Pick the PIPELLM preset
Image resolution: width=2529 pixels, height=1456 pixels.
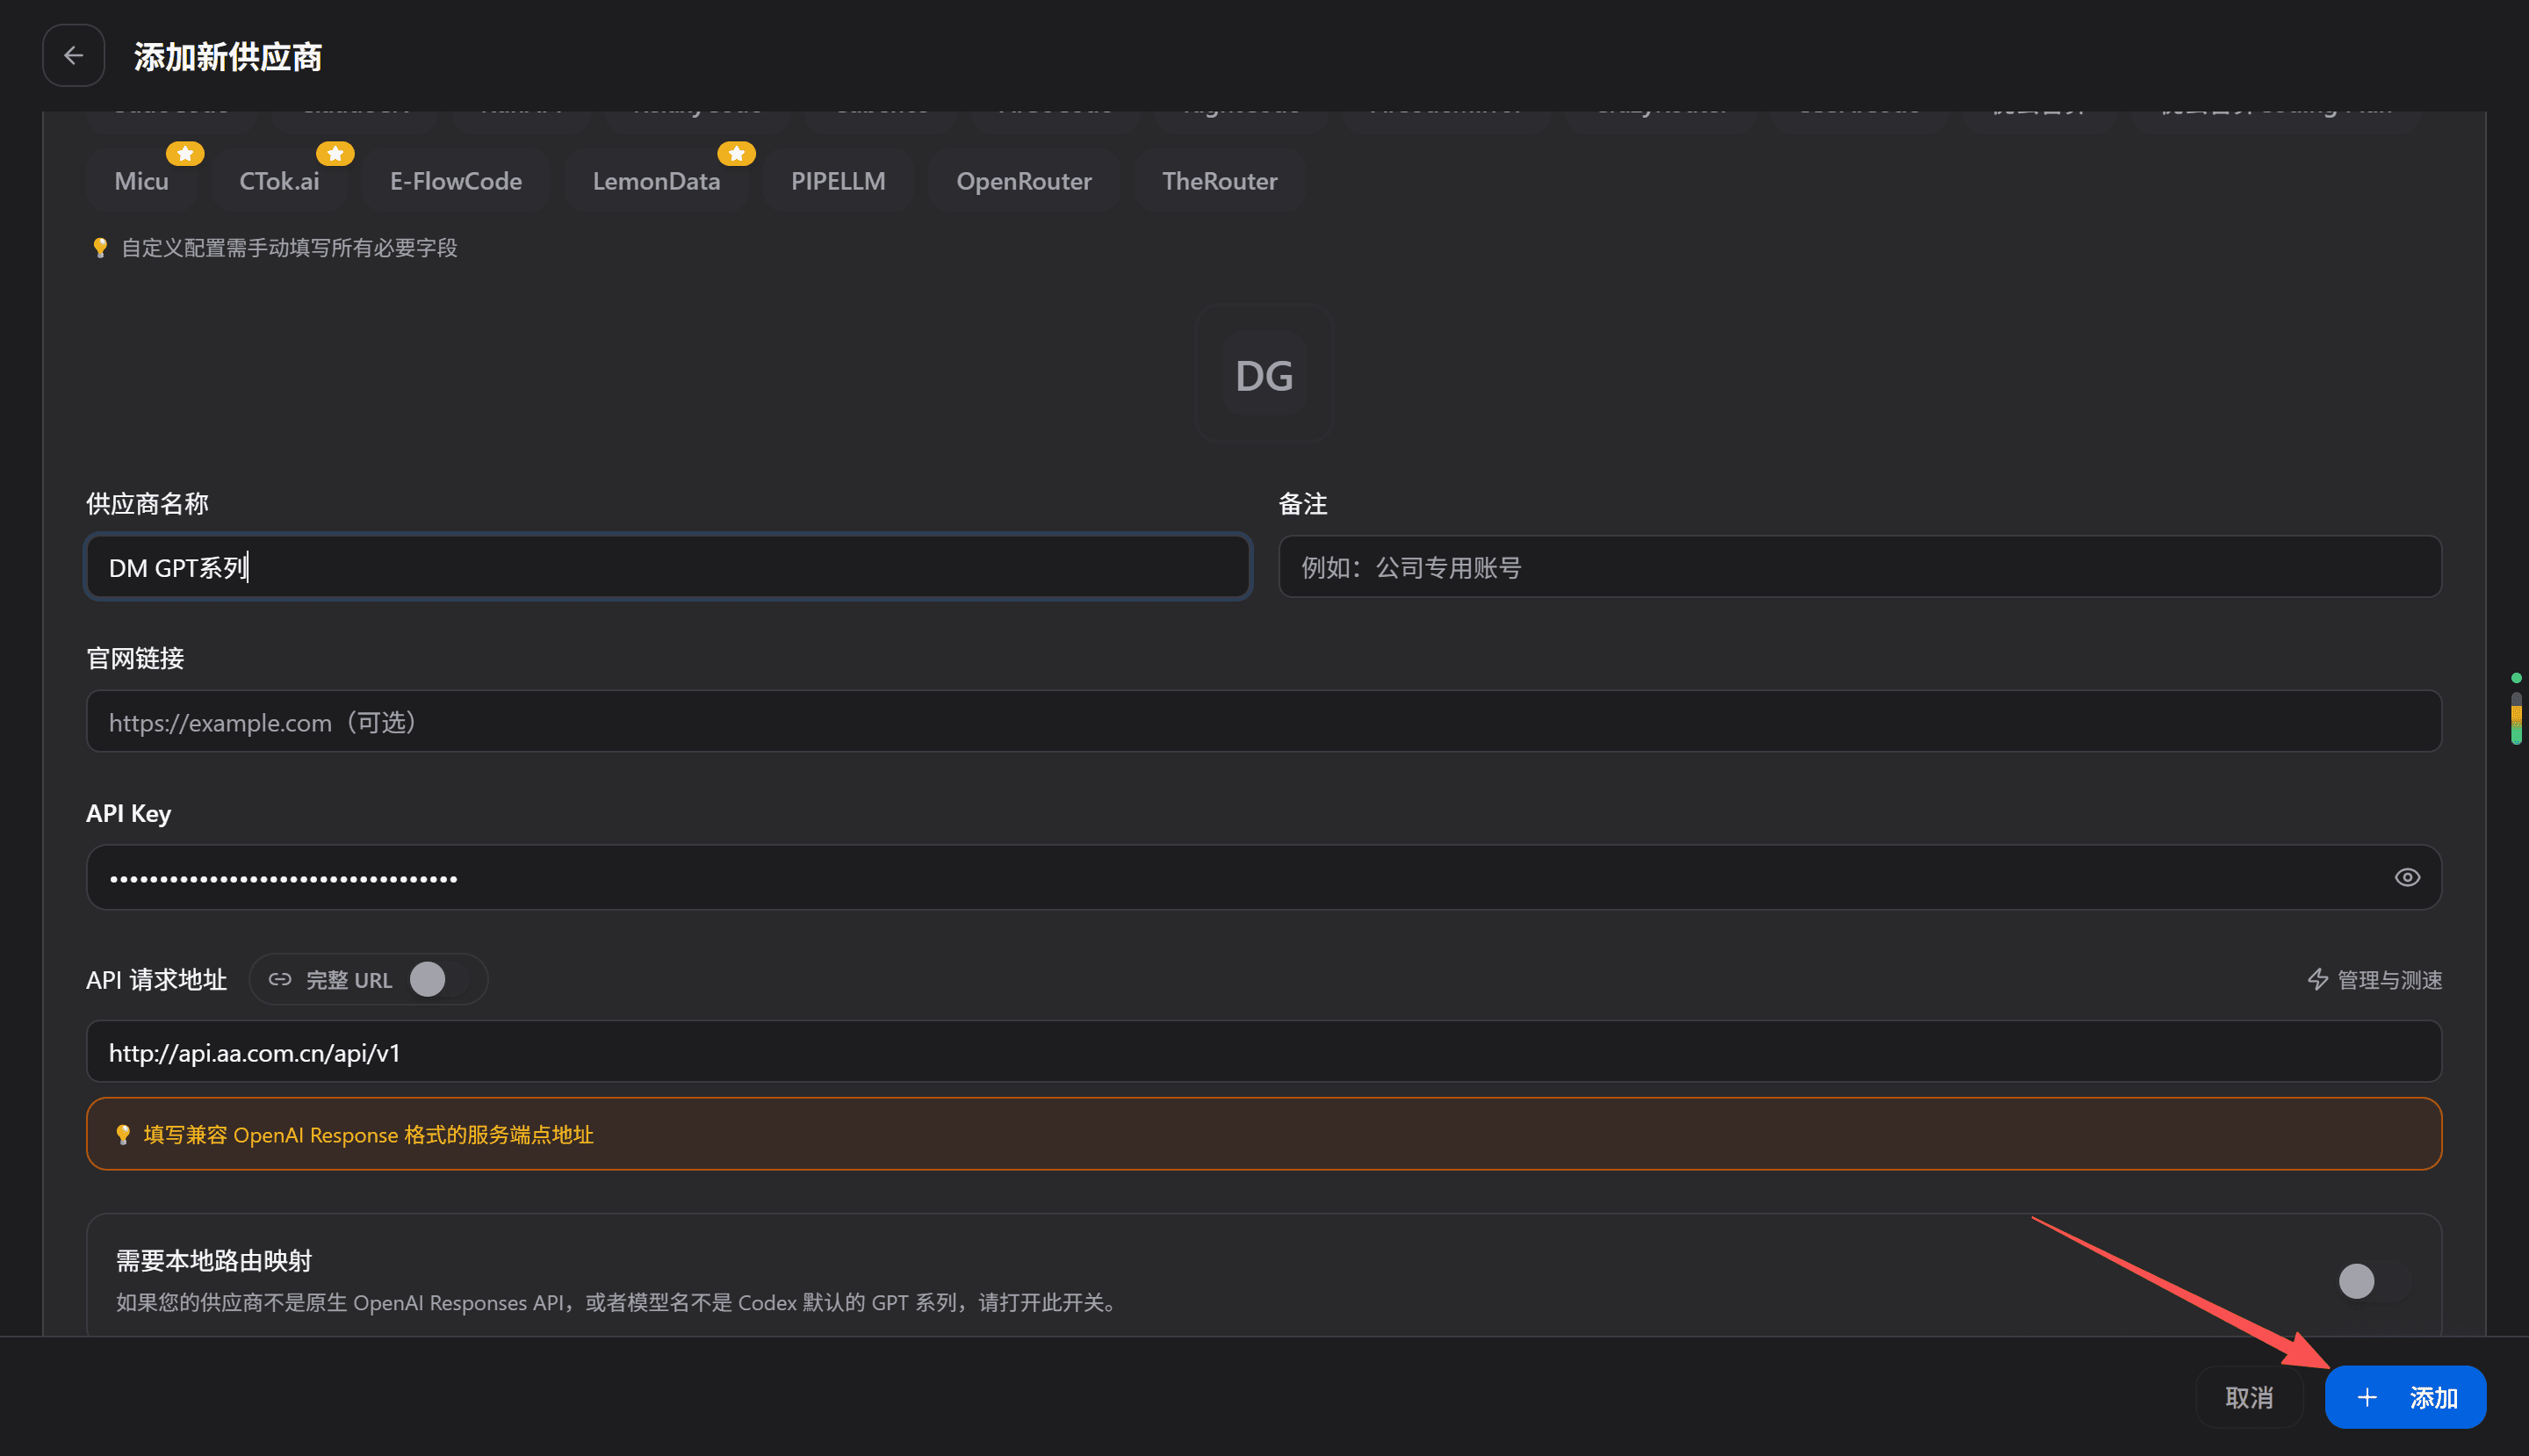(838, 181)
